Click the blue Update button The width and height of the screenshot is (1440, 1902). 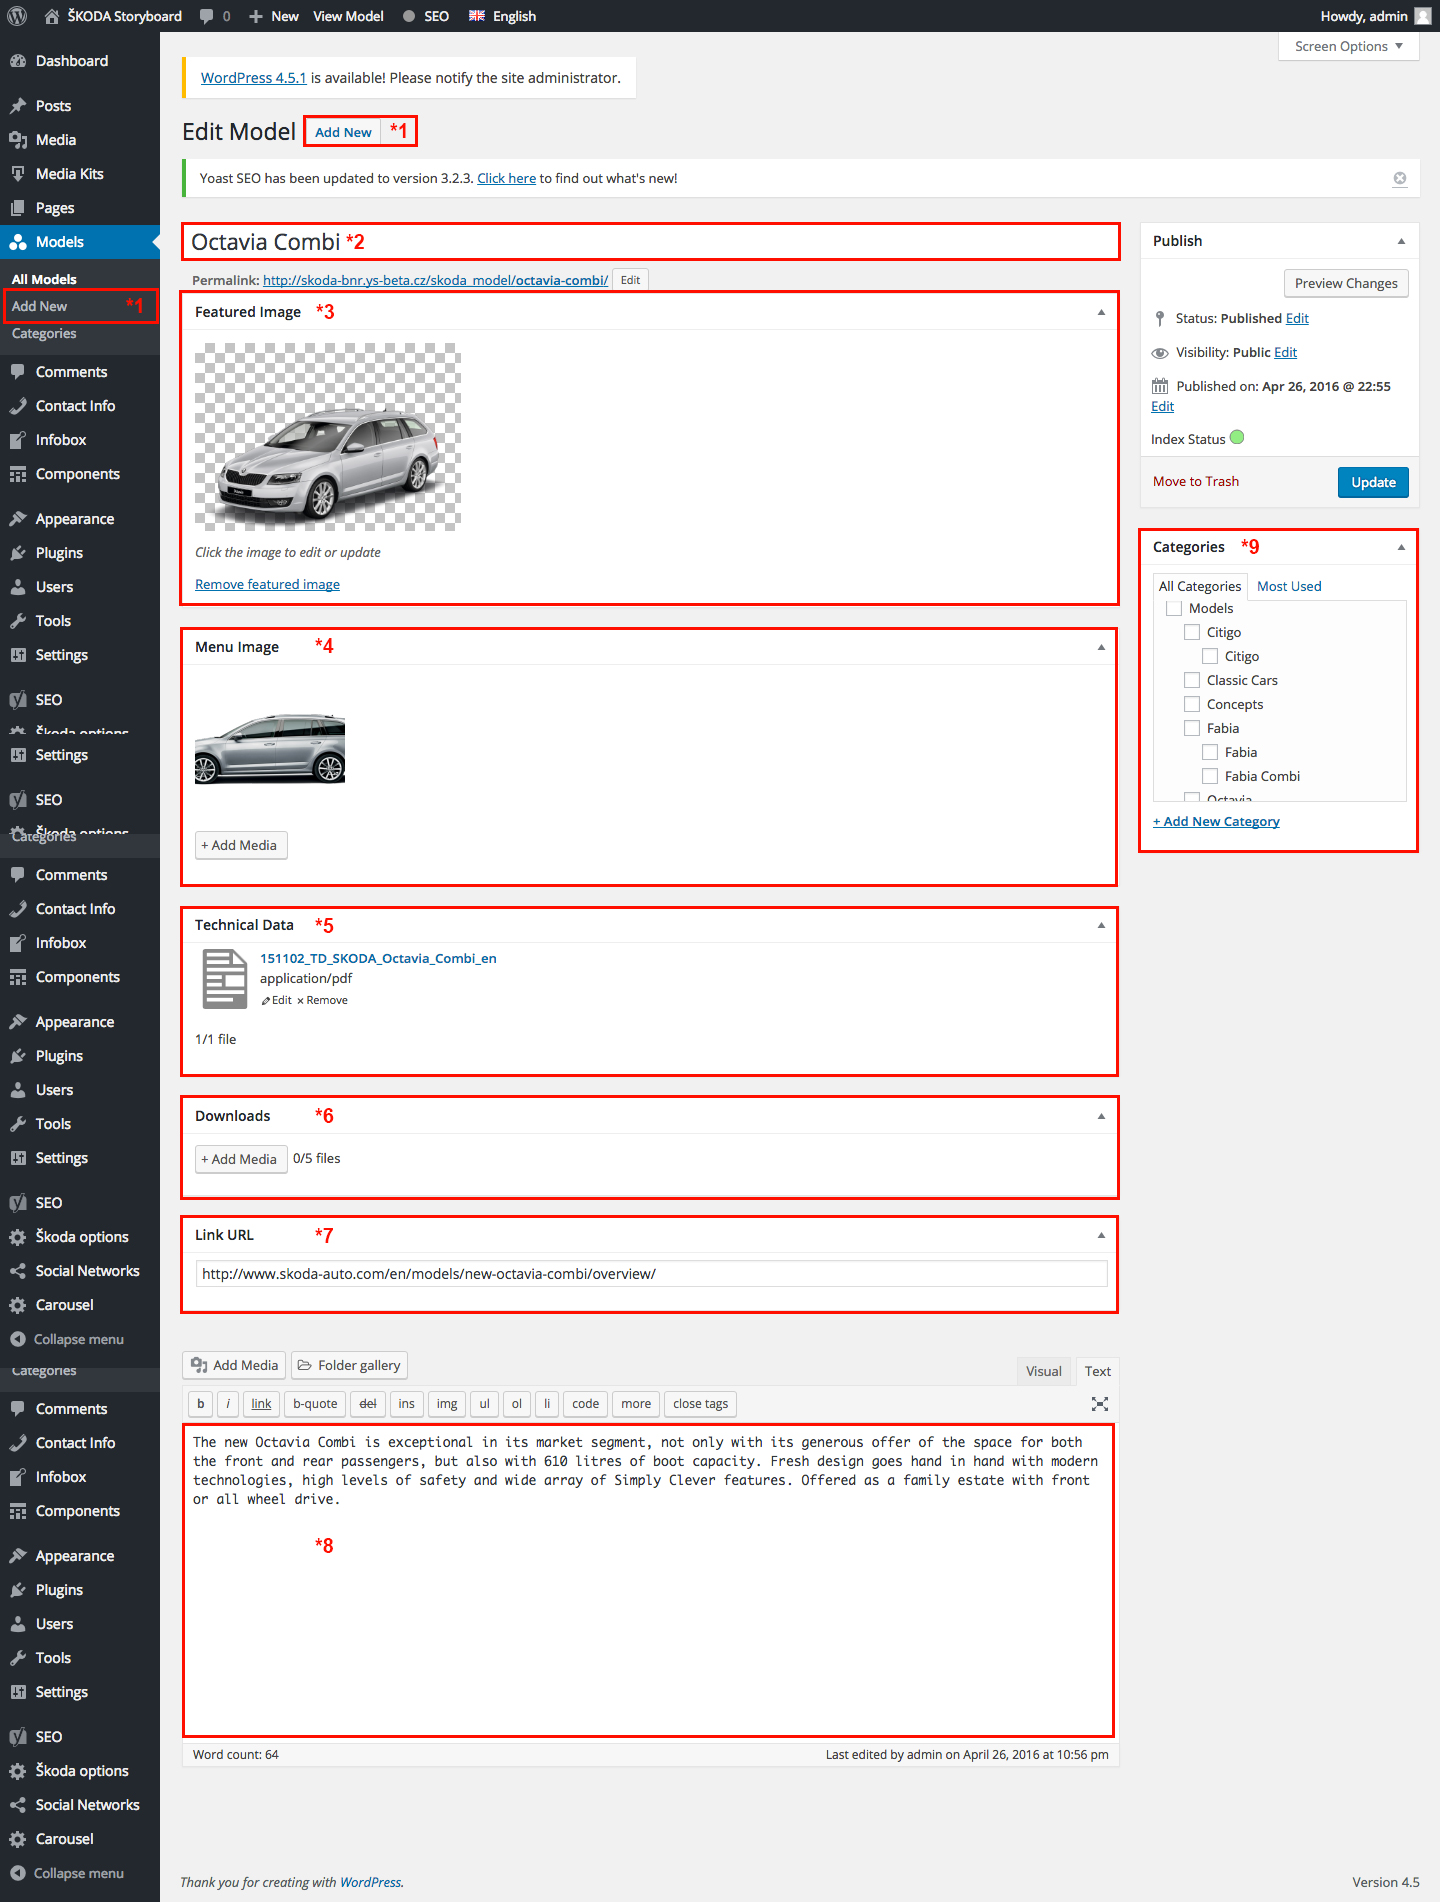click(1373, 482)
